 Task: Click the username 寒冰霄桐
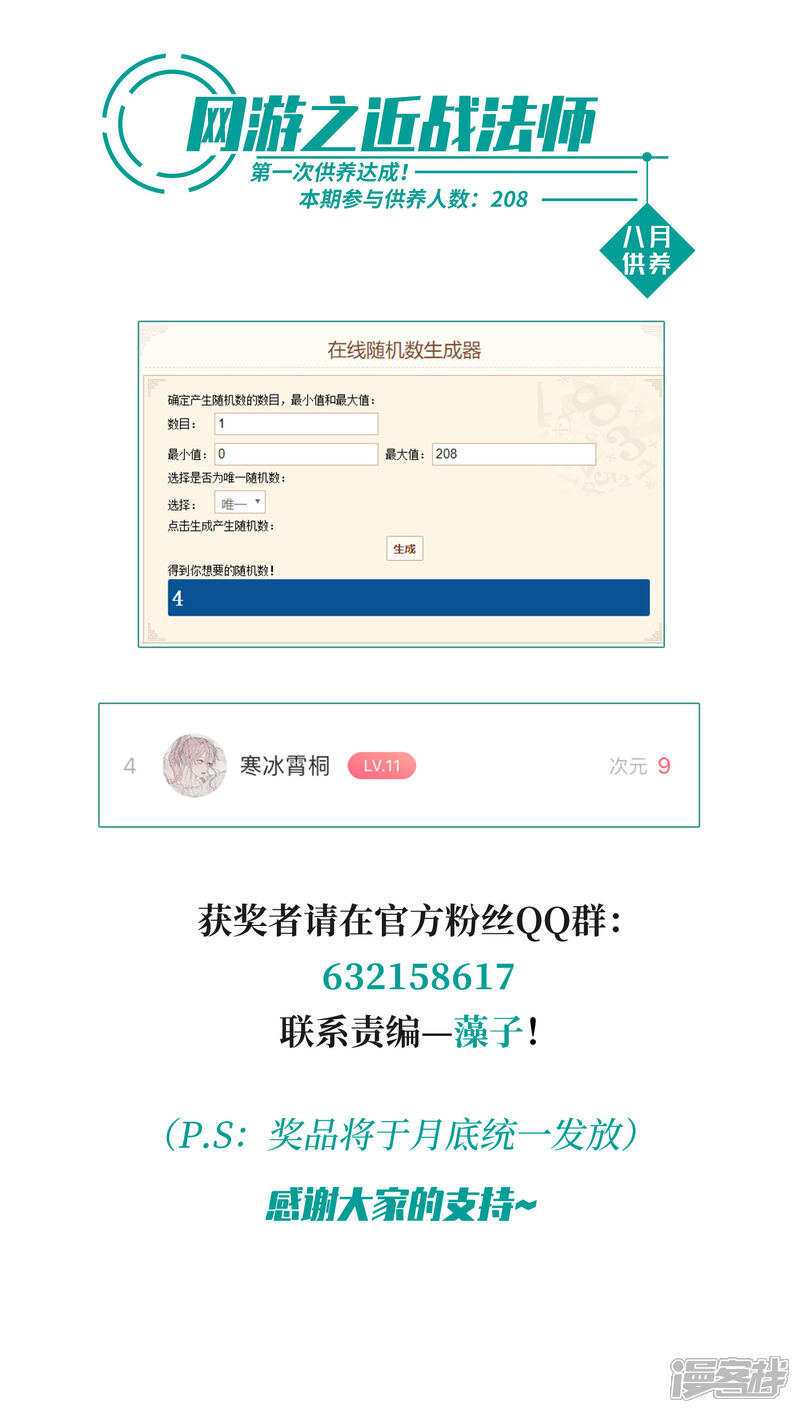[x=284, y=766]
